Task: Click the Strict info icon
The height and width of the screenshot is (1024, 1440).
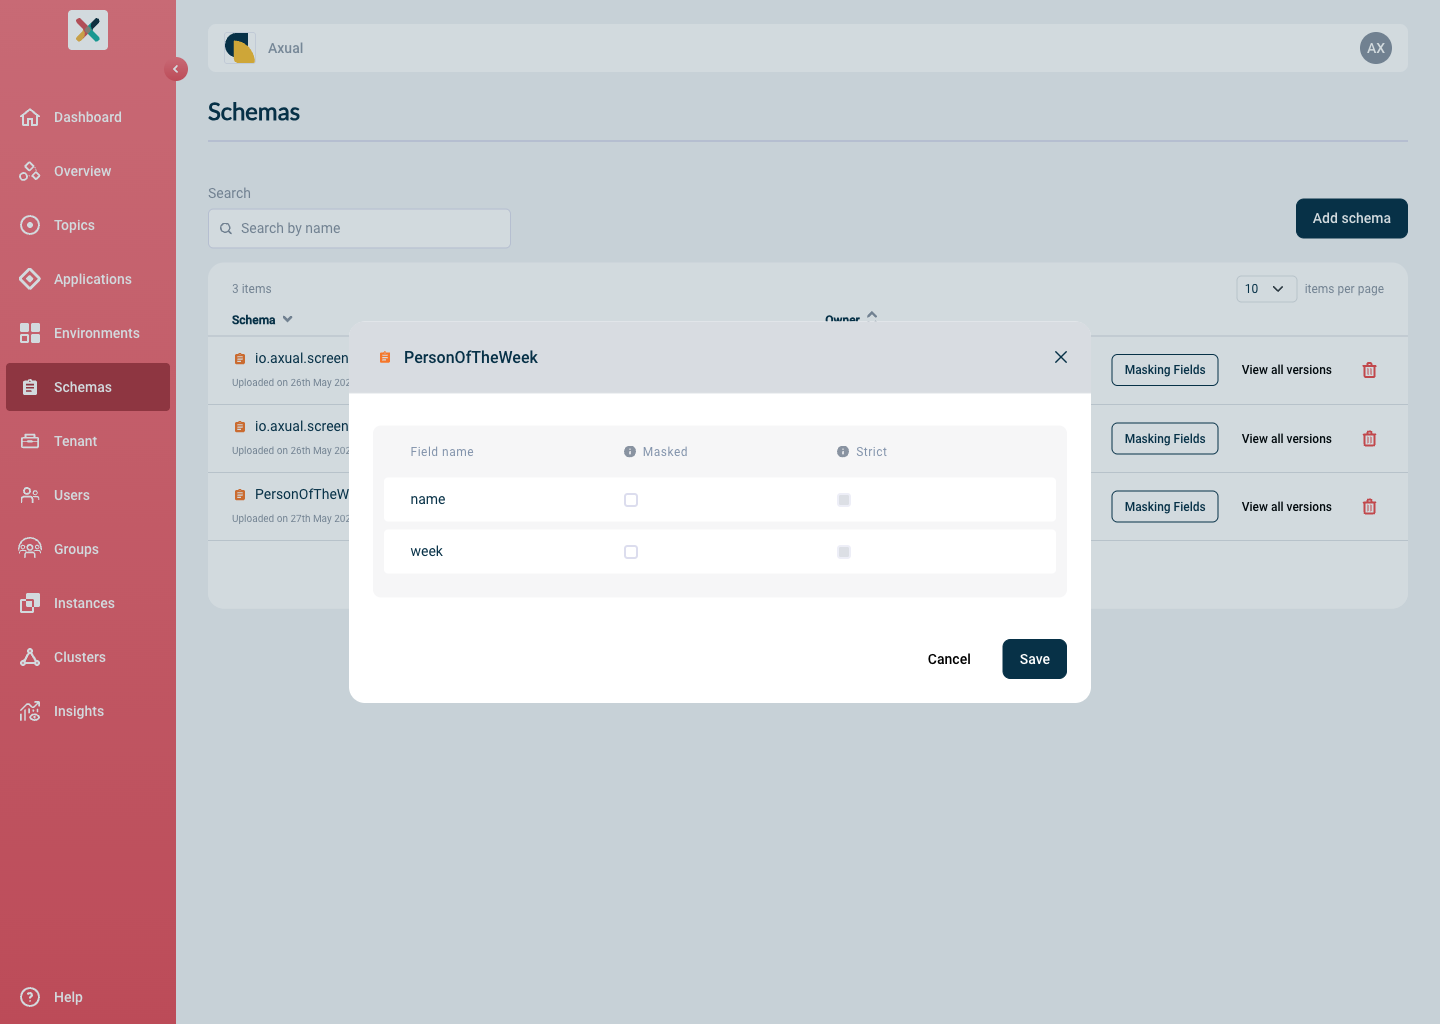Action: (x=843, y=452)
